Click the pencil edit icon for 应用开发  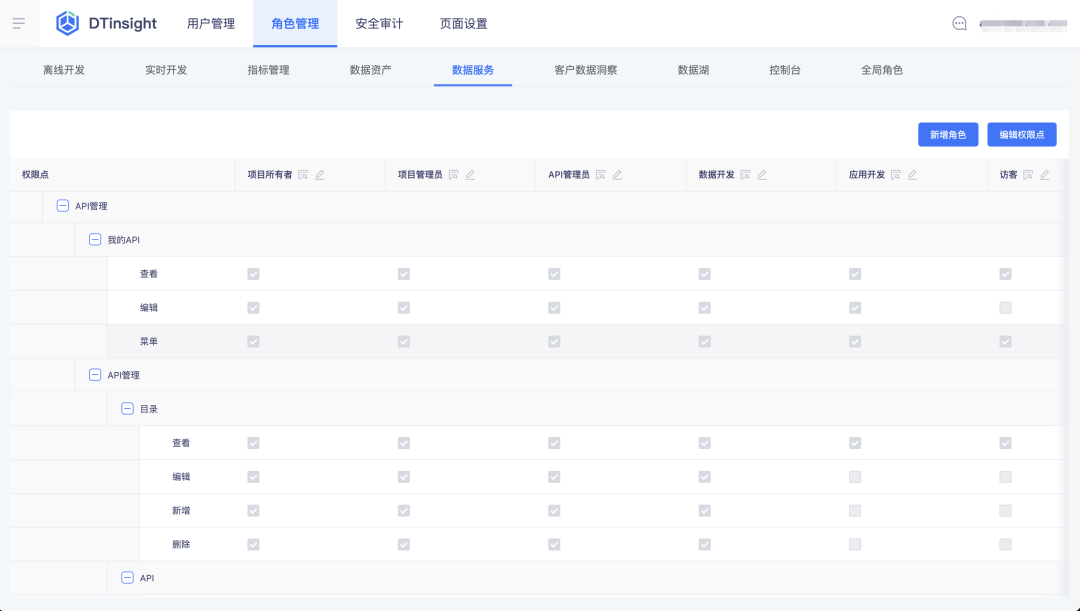tap(912, 174)
